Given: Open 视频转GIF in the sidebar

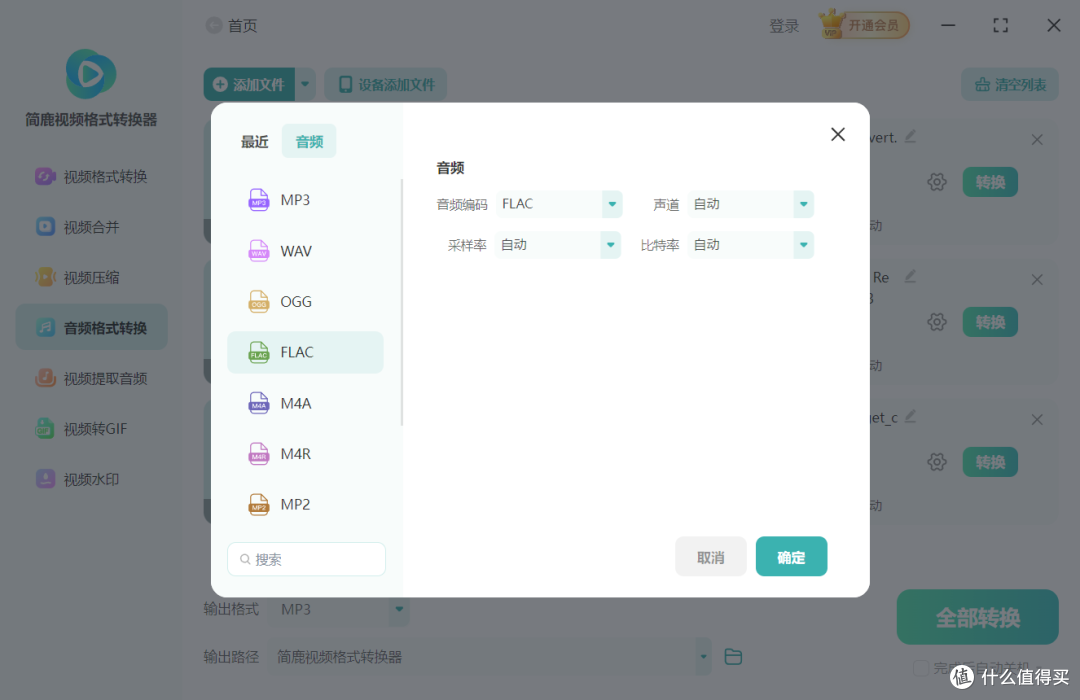Looking at the screenshot, I should point(92,429).
